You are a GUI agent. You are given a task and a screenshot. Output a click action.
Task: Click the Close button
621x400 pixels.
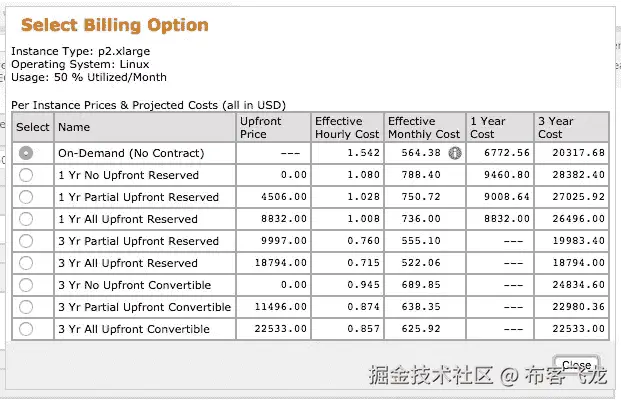coord(576,366)
